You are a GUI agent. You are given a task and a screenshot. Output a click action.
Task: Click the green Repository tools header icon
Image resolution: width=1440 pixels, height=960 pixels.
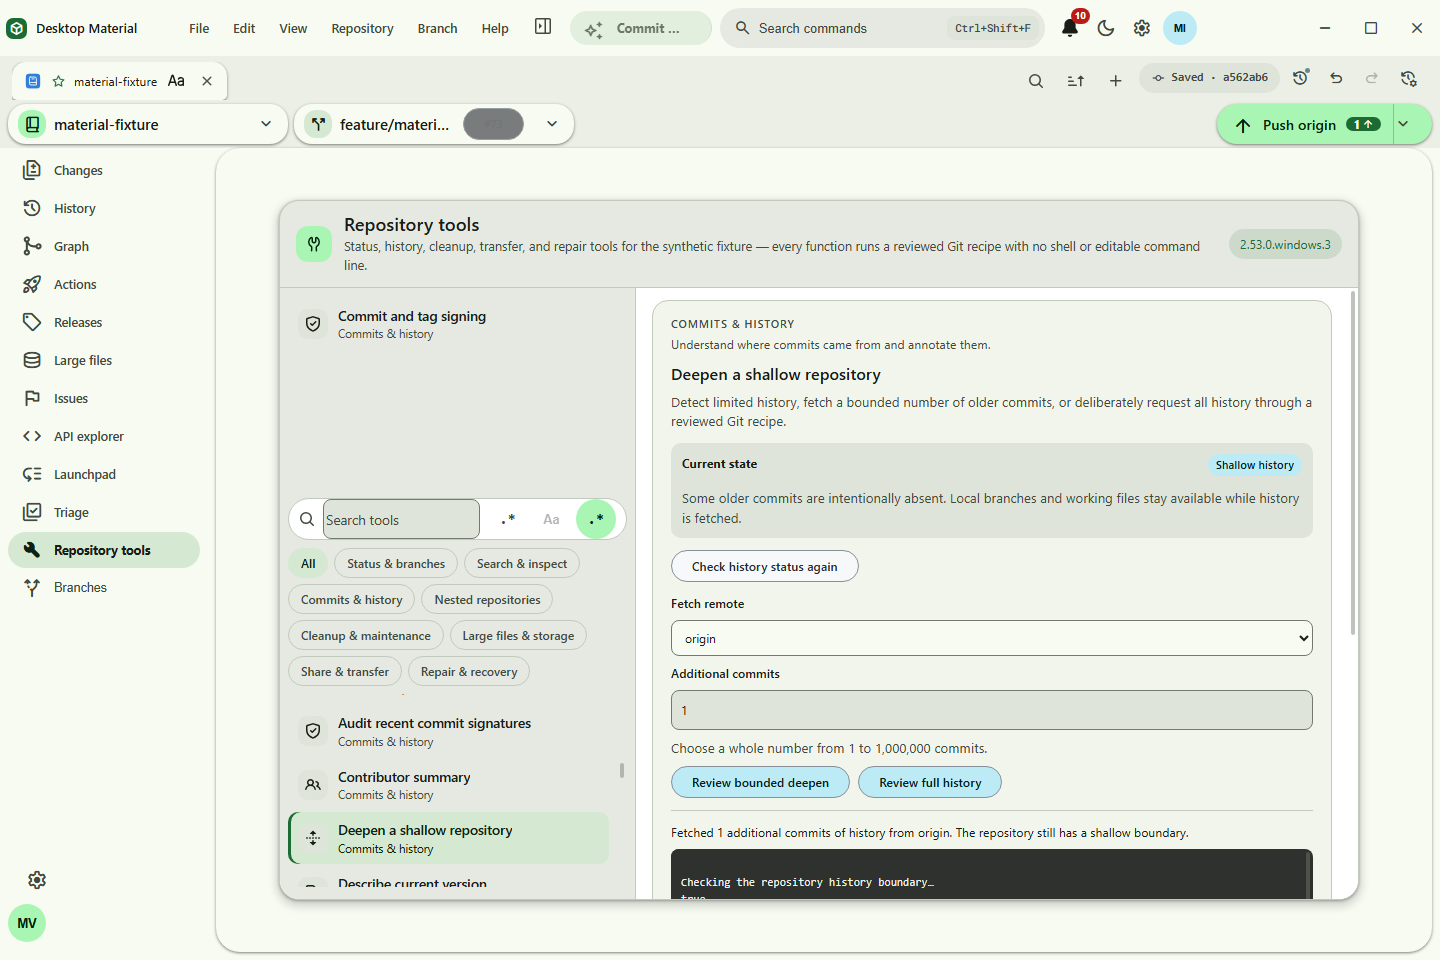[314, 244]
